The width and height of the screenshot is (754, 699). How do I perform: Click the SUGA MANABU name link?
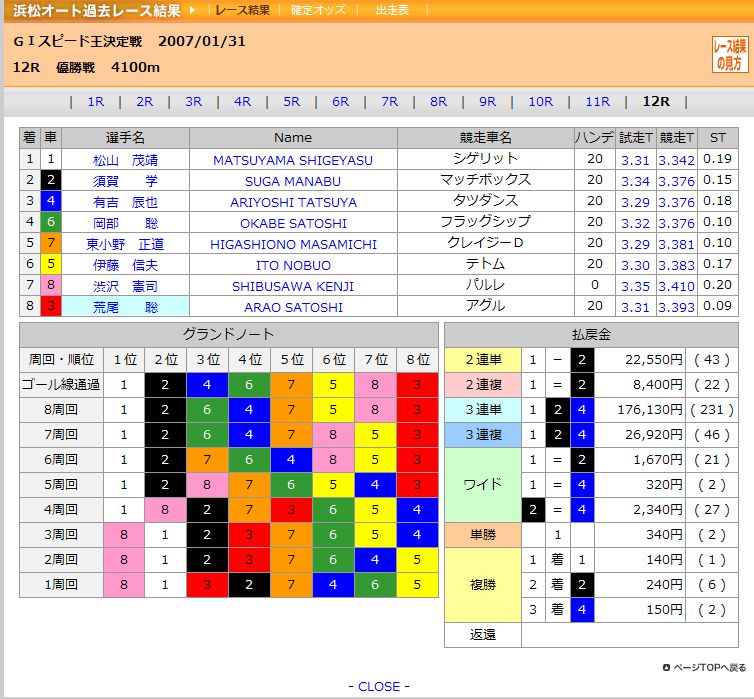[x=293, y=182]
